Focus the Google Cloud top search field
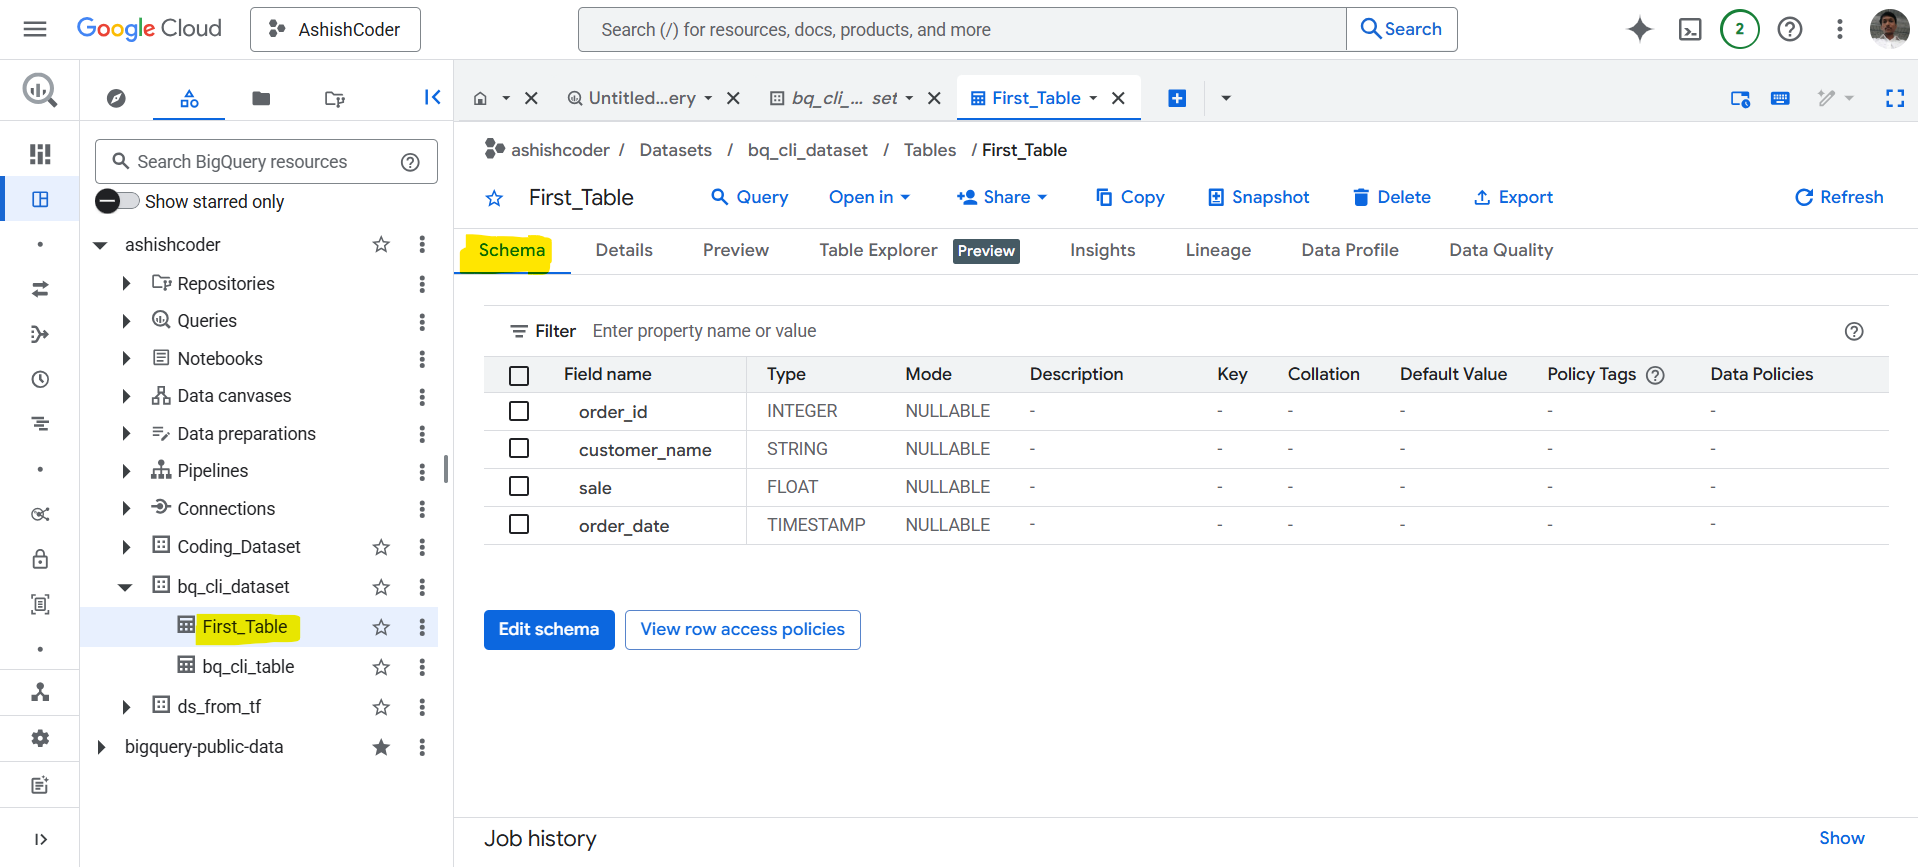The image size is (1918, 867). [962, 30]
